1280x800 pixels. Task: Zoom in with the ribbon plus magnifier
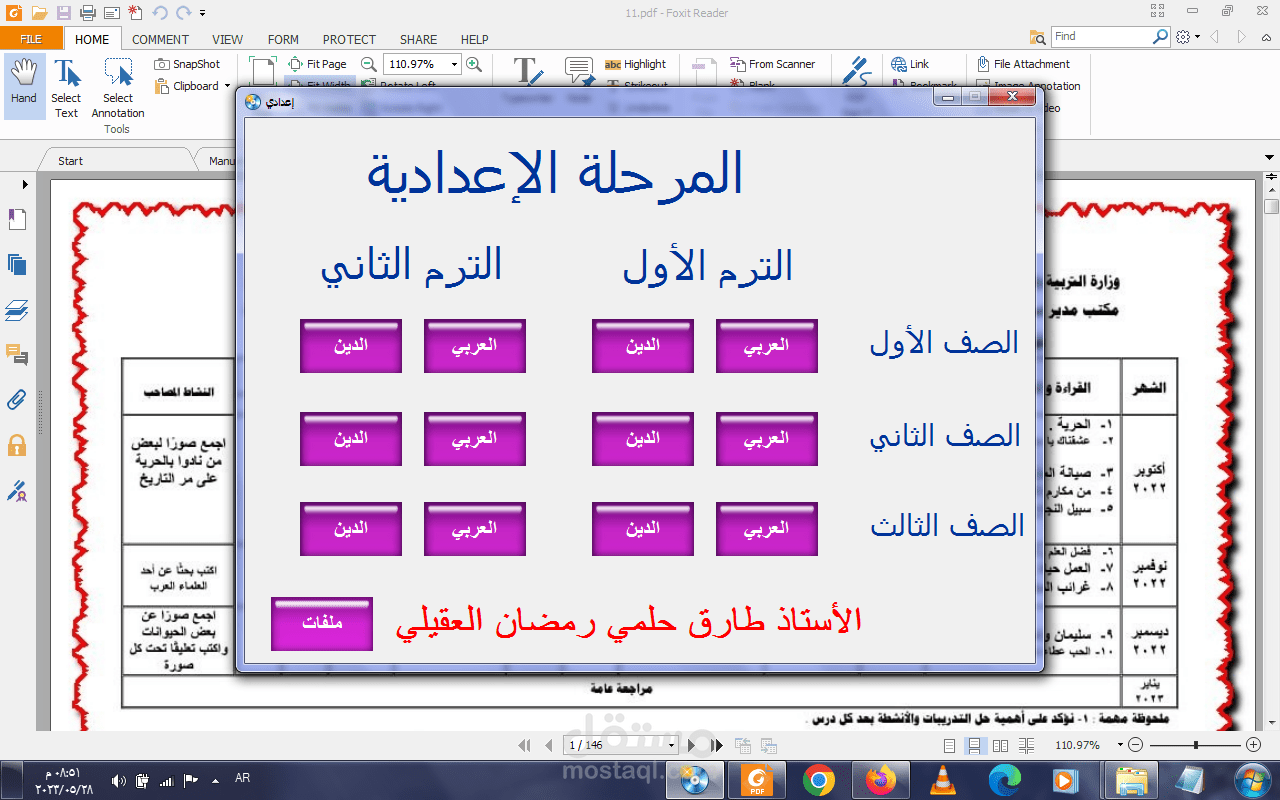[474, 64]
